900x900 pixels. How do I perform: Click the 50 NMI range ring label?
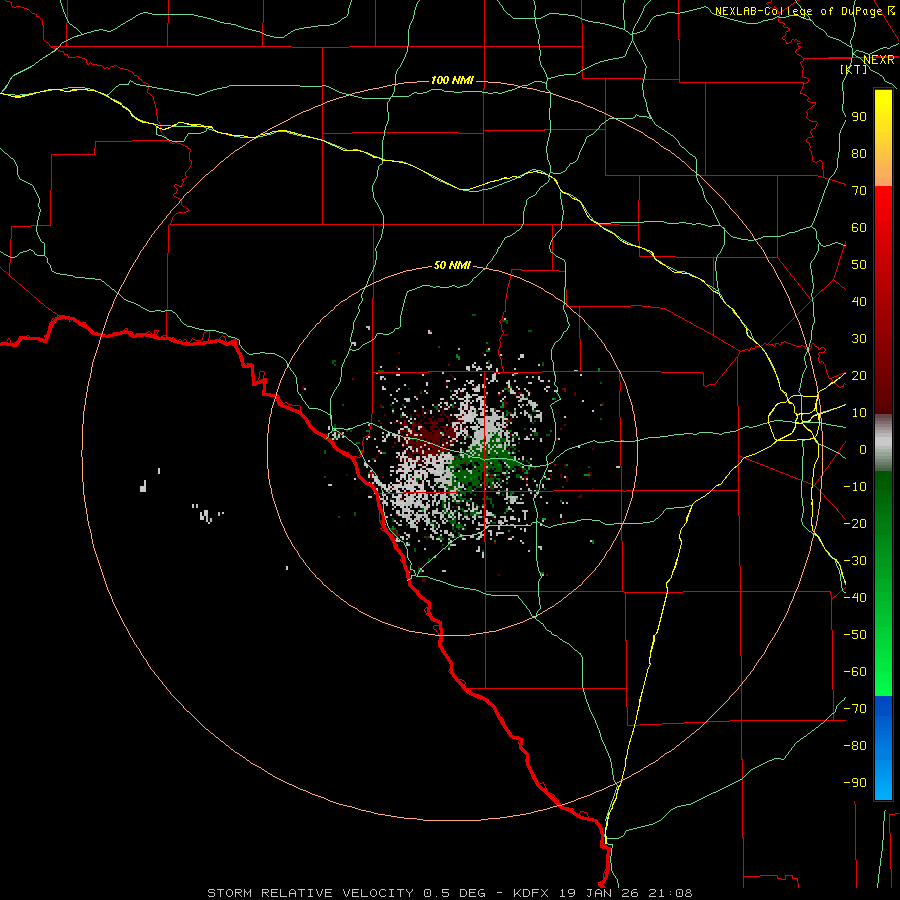pos(452,265)
